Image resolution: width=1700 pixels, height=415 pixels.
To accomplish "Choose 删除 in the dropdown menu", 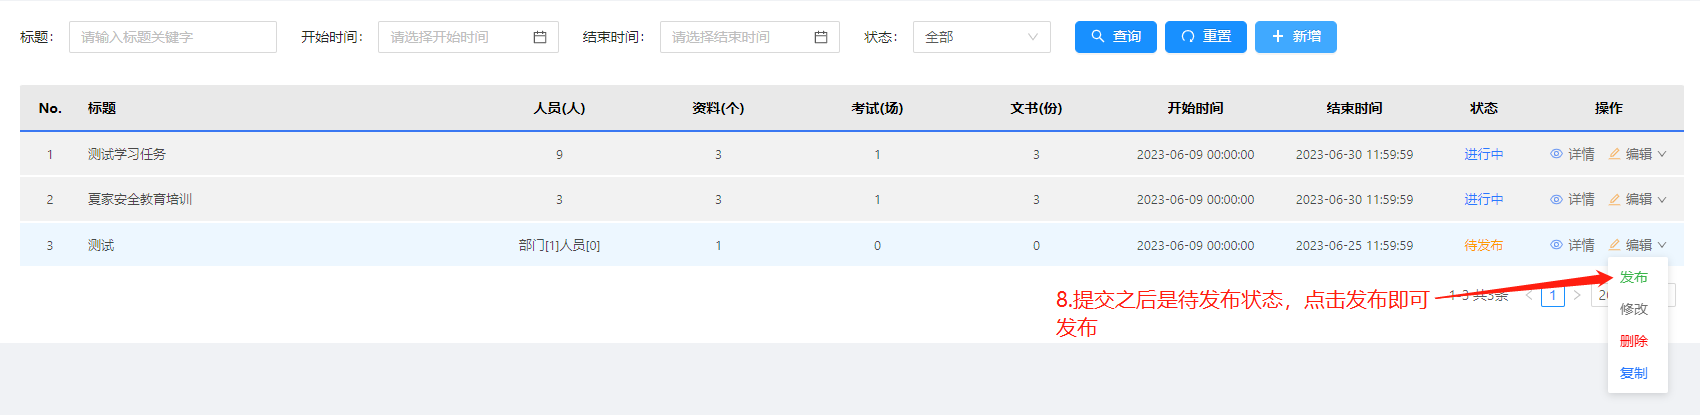I will point(1633,341).
